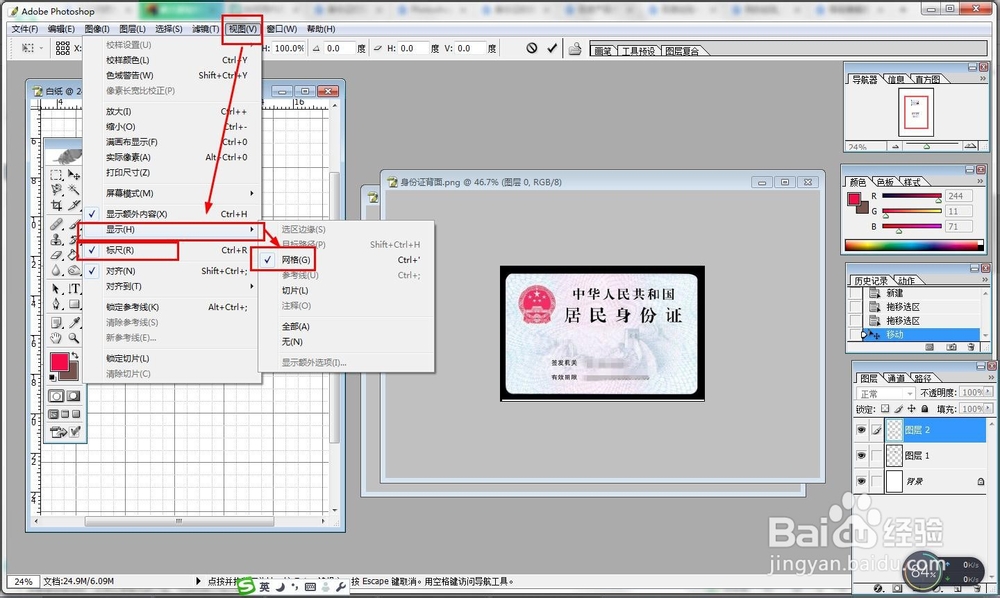Switch to the 色板 tab
The height and width of the screenshot is (598, 1000).
coord(885,182)
